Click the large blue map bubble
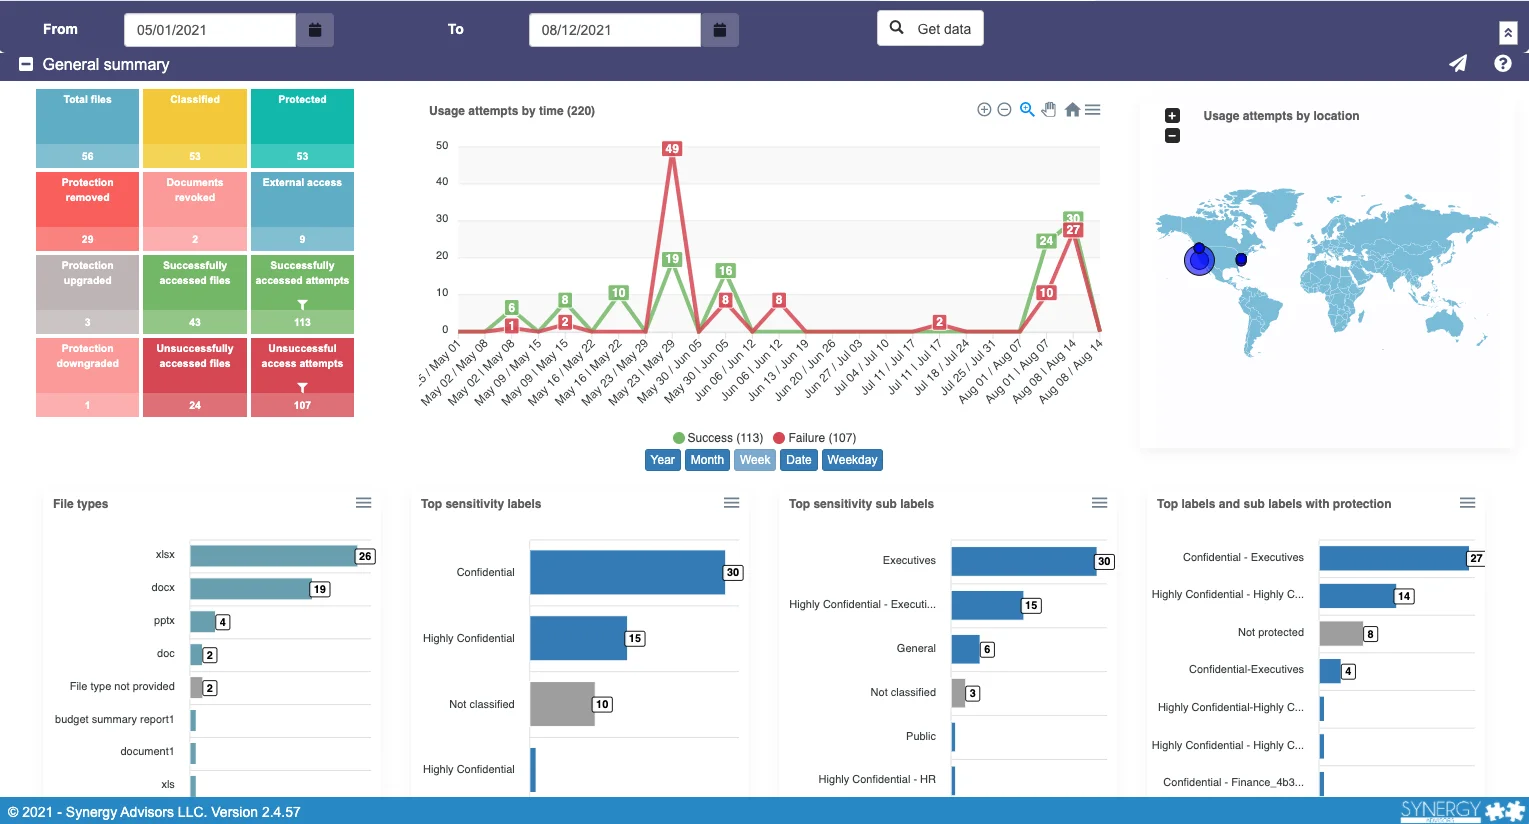Viewport: 1529px width, 824px height. tap(1199, 261)
